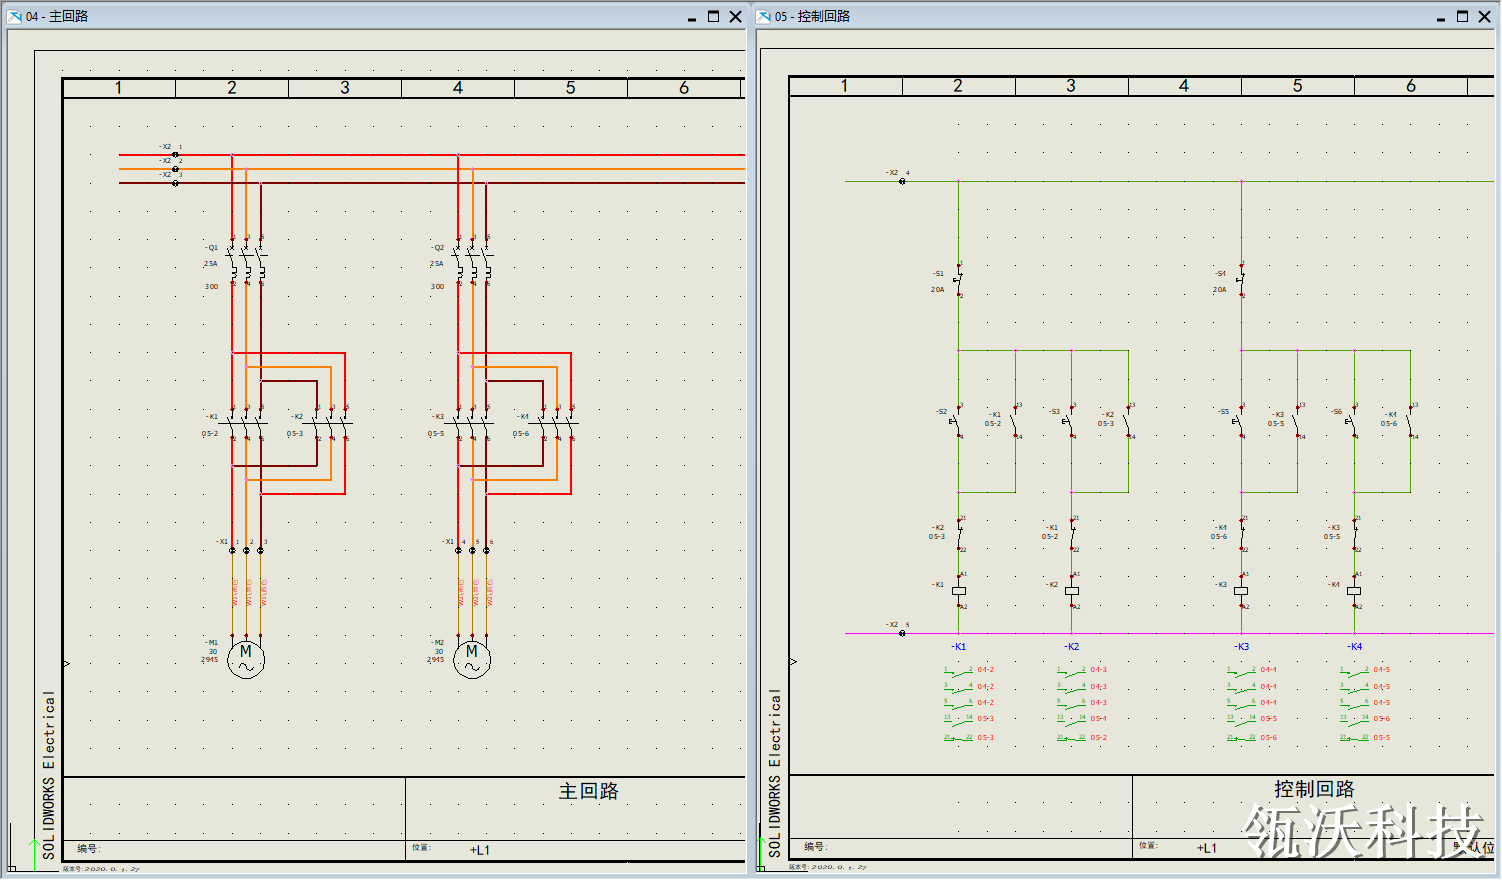Click column 4 header in main circuit sheet

point(457,88)
